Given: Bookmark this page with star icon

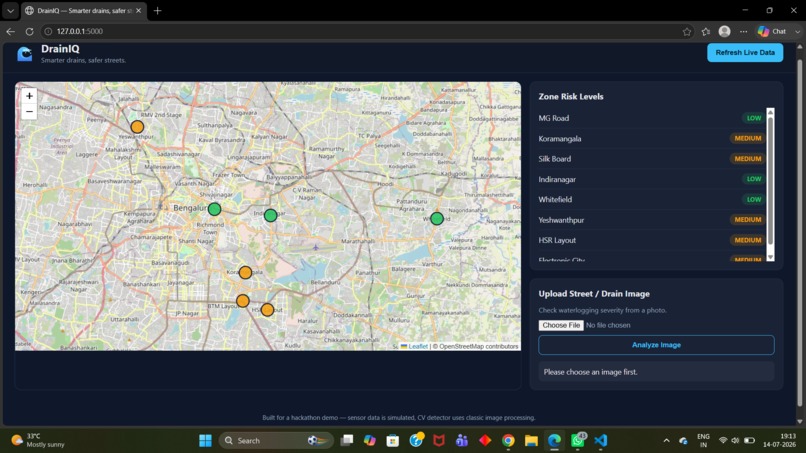Looking at the screenshot, I should click(687, 31).
